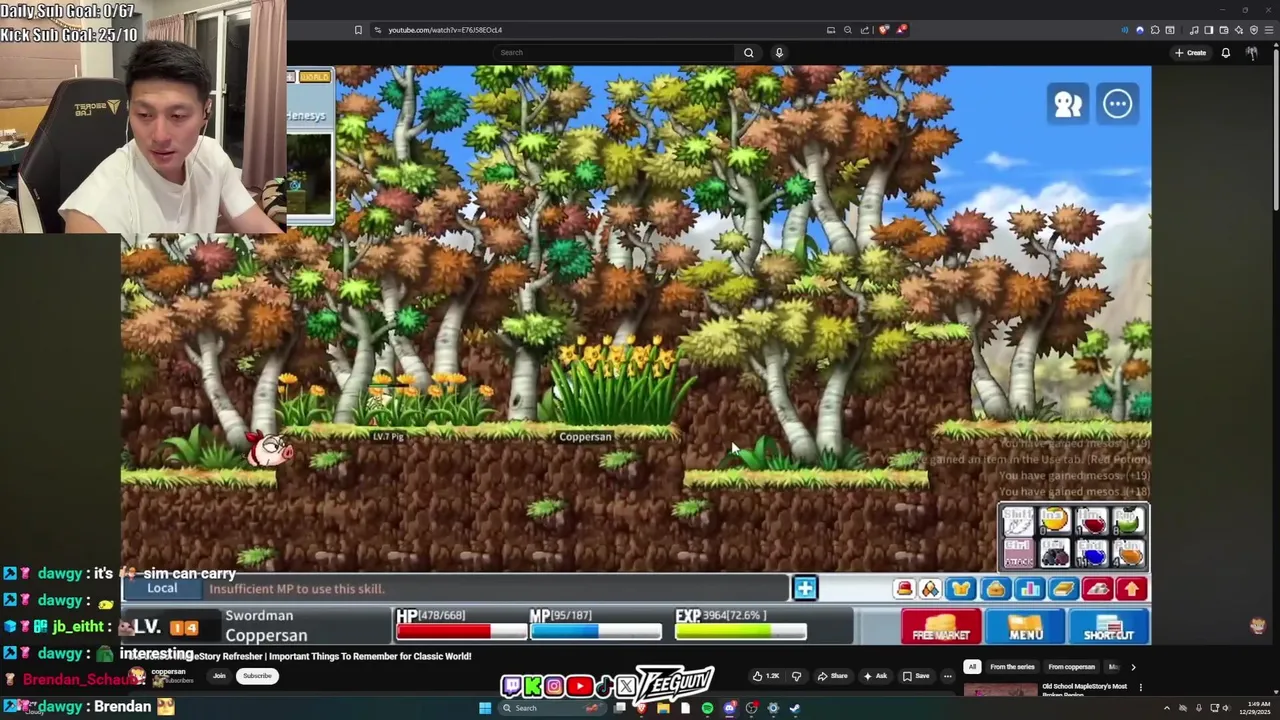The height and width of the screenshot is (720, 1280).
Task: Click the YouTube search field
Action: coord(612,52)
